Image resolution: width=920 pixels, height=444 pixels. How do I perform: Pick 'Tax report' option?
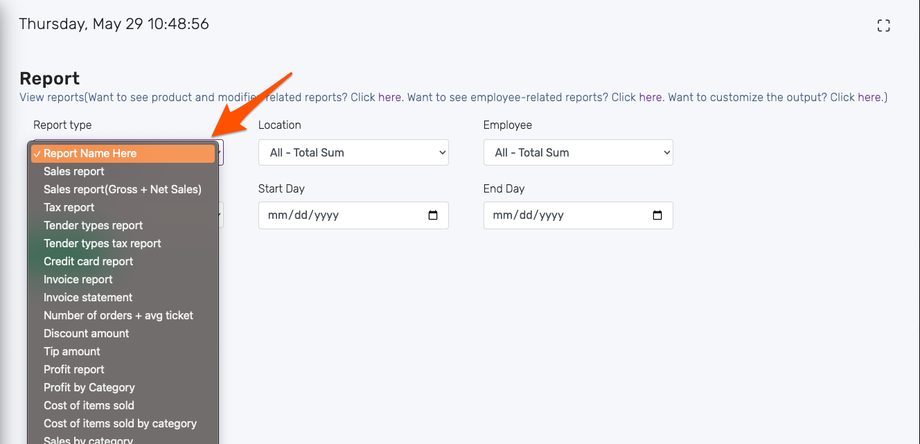[69, 208]
